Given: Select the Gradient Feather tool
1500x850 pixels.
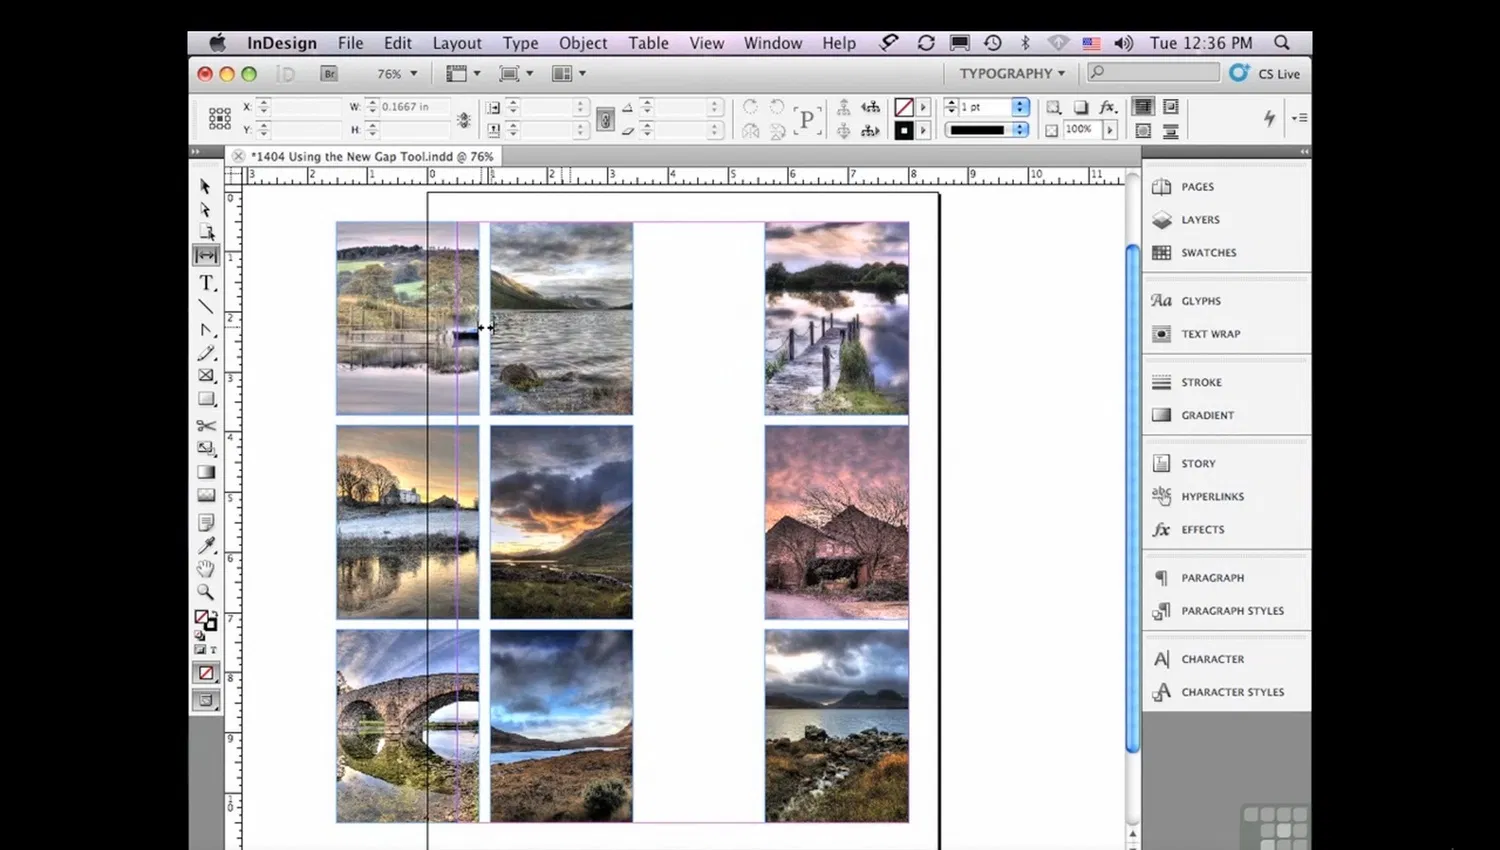Looking at the screenshot, I should [x=206, y=495].
